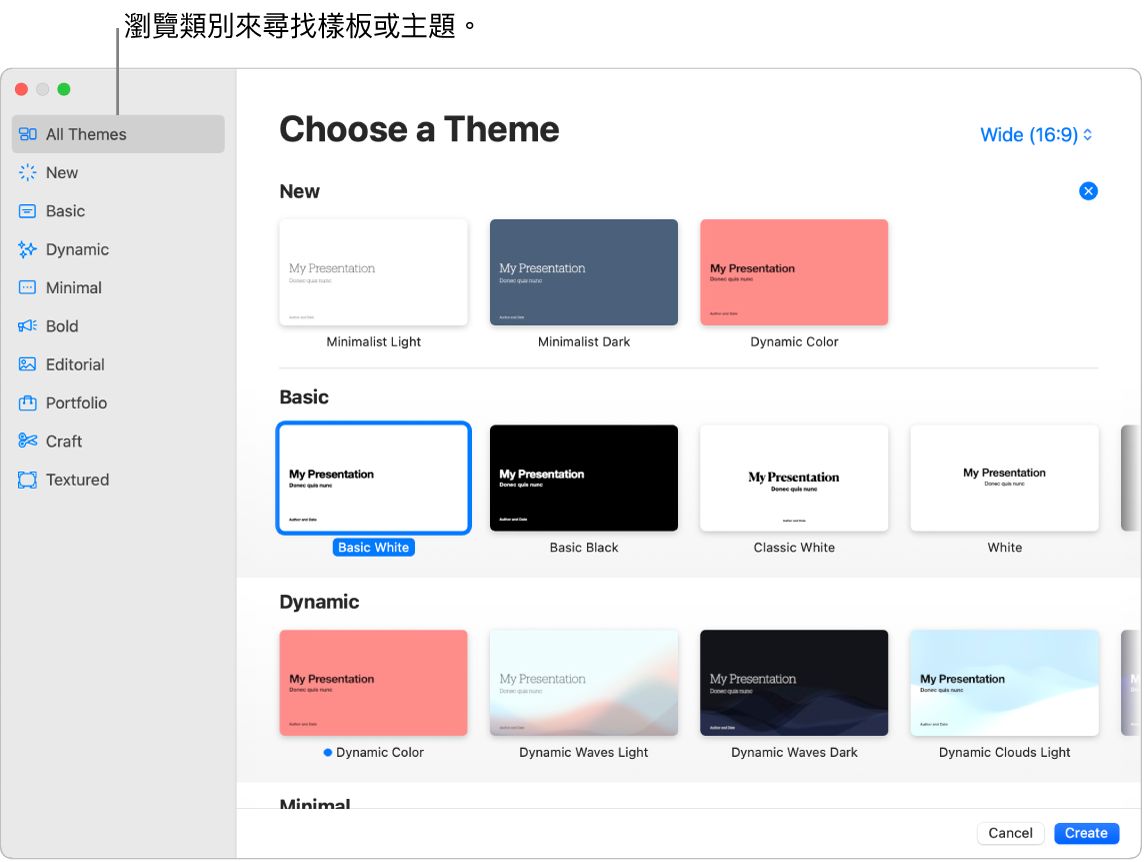Click the Create button
Screen dimensions: 1144x862
click(1086, 833)
